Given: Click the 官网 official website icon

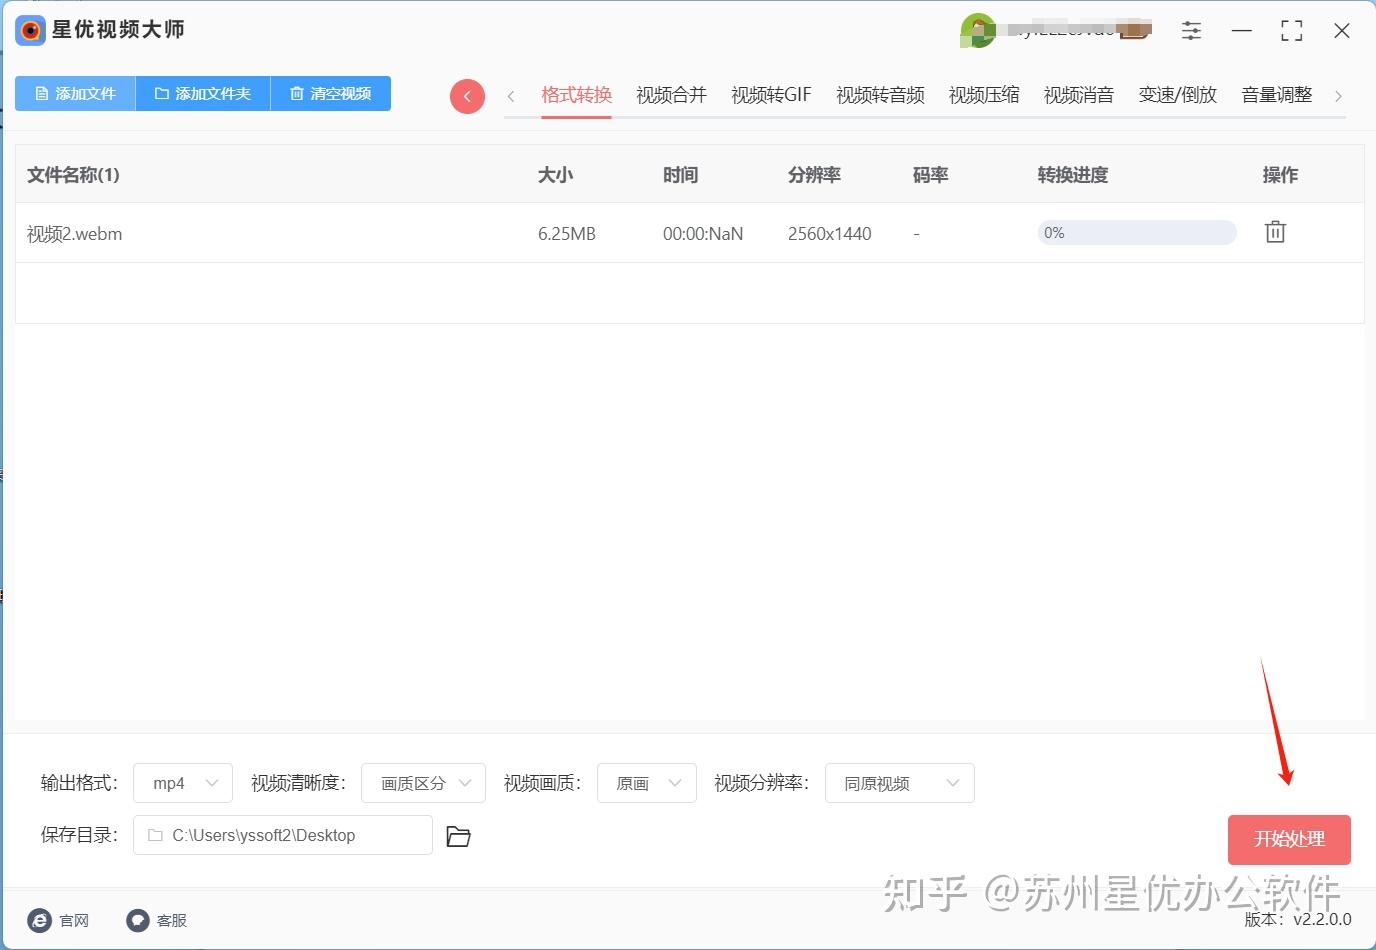Looking at the screenshot, I should pos(39,920).
